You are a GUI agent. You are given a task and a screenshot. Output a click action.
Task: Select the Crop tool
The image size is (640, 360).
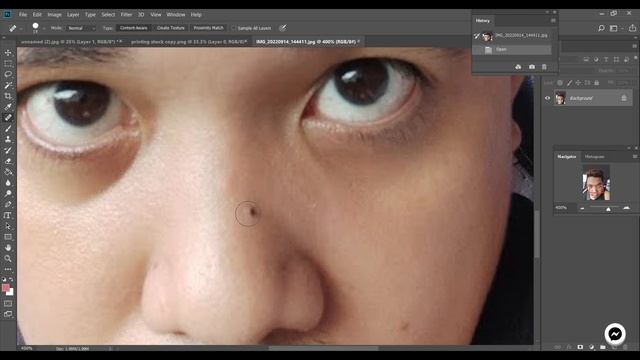8,96
